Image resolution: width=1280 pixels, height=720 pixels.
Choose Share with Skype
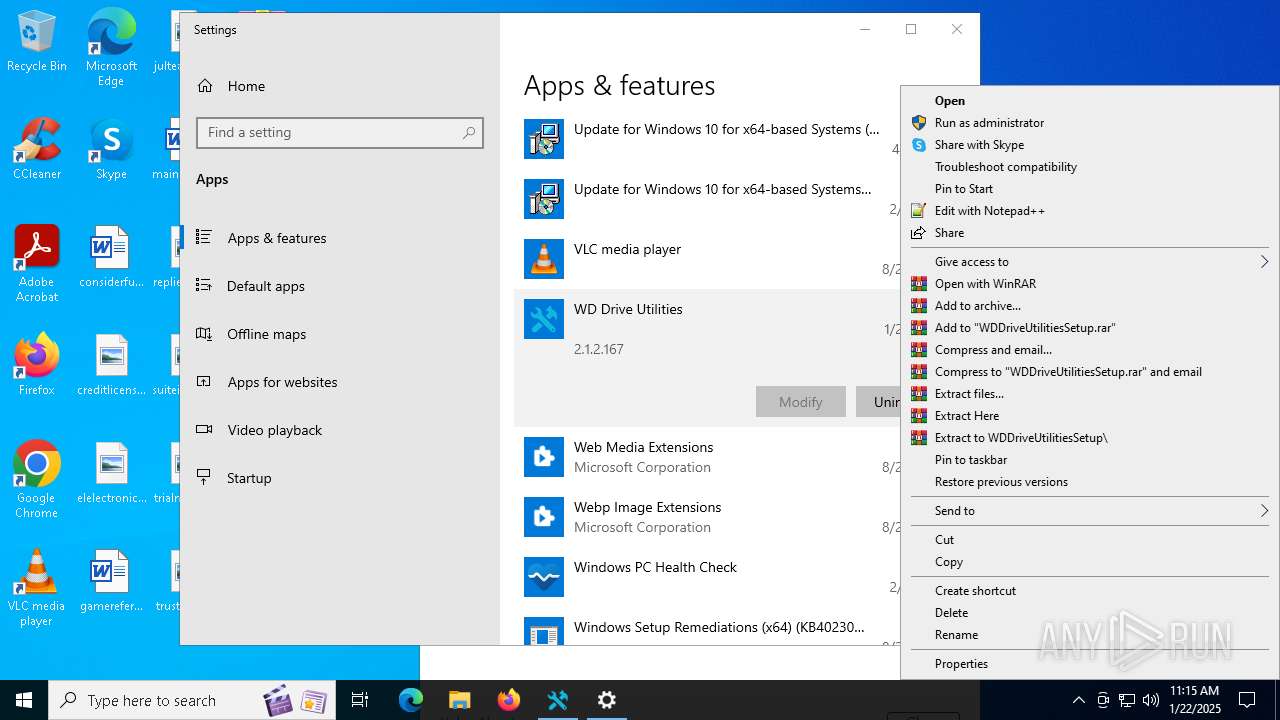pos(1090,145)
